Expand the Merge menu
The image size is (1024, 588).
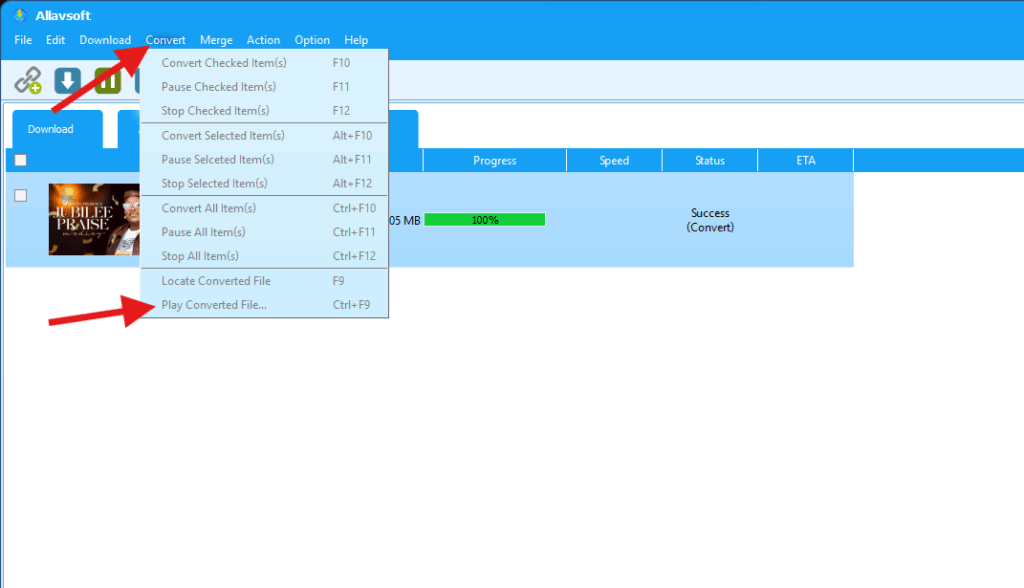tap(216, 40)
